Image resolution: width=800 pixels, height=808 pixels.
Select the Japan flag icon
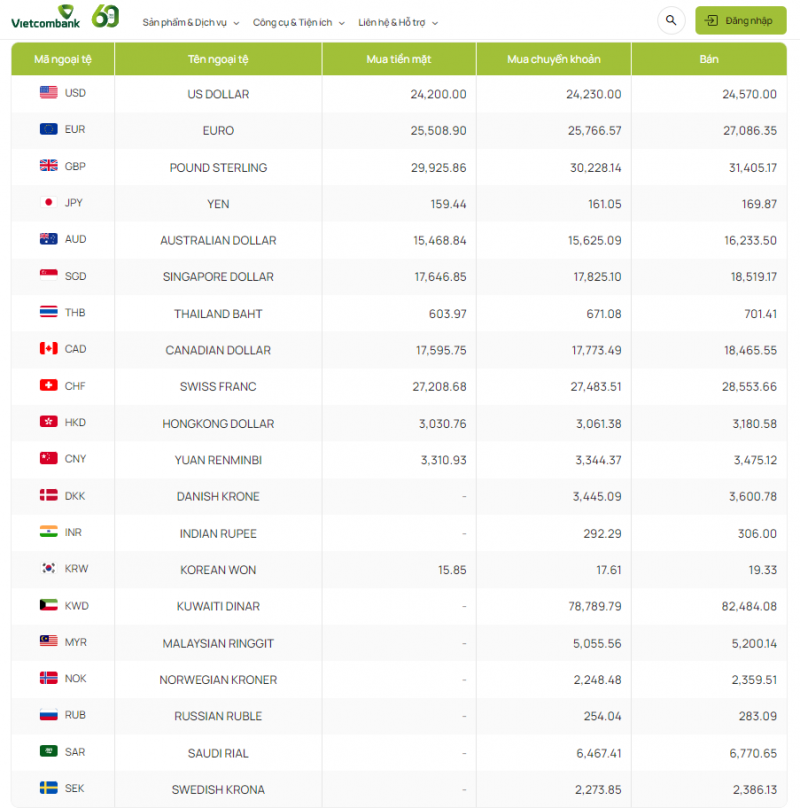pos(49,203)
